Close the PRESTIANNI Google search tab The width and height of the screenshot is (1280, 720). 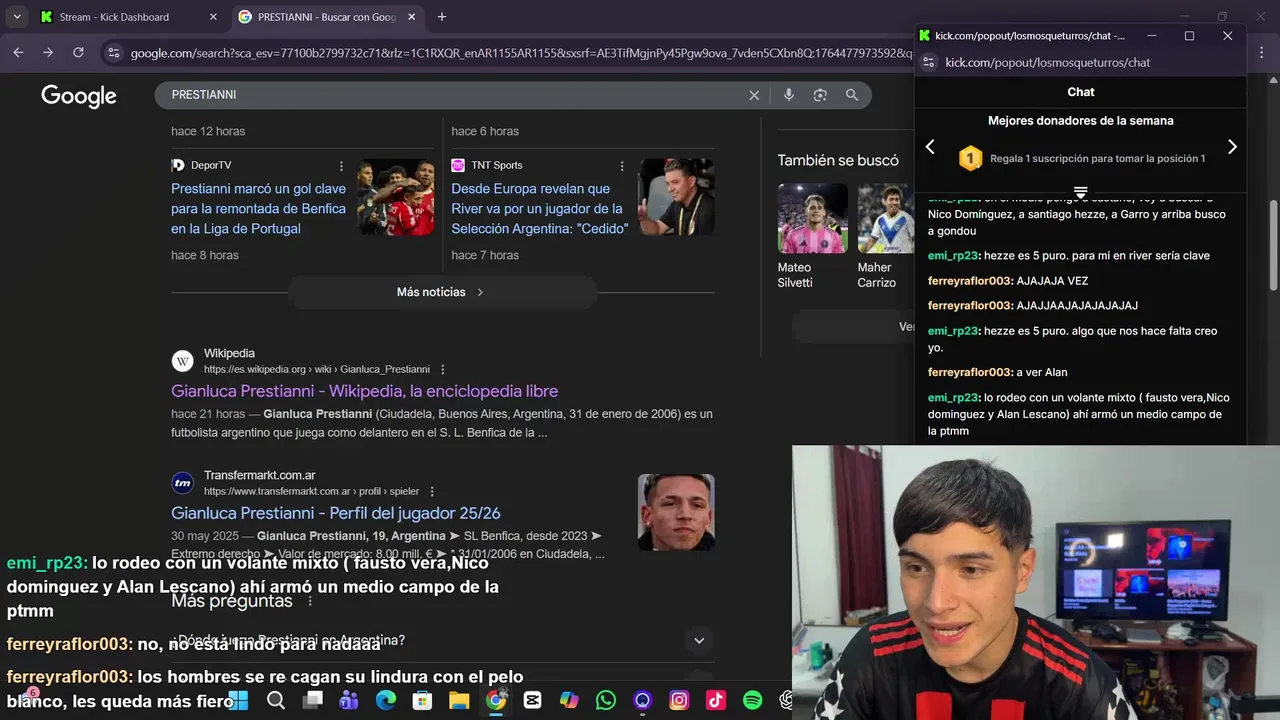click(x=411, y=17)
